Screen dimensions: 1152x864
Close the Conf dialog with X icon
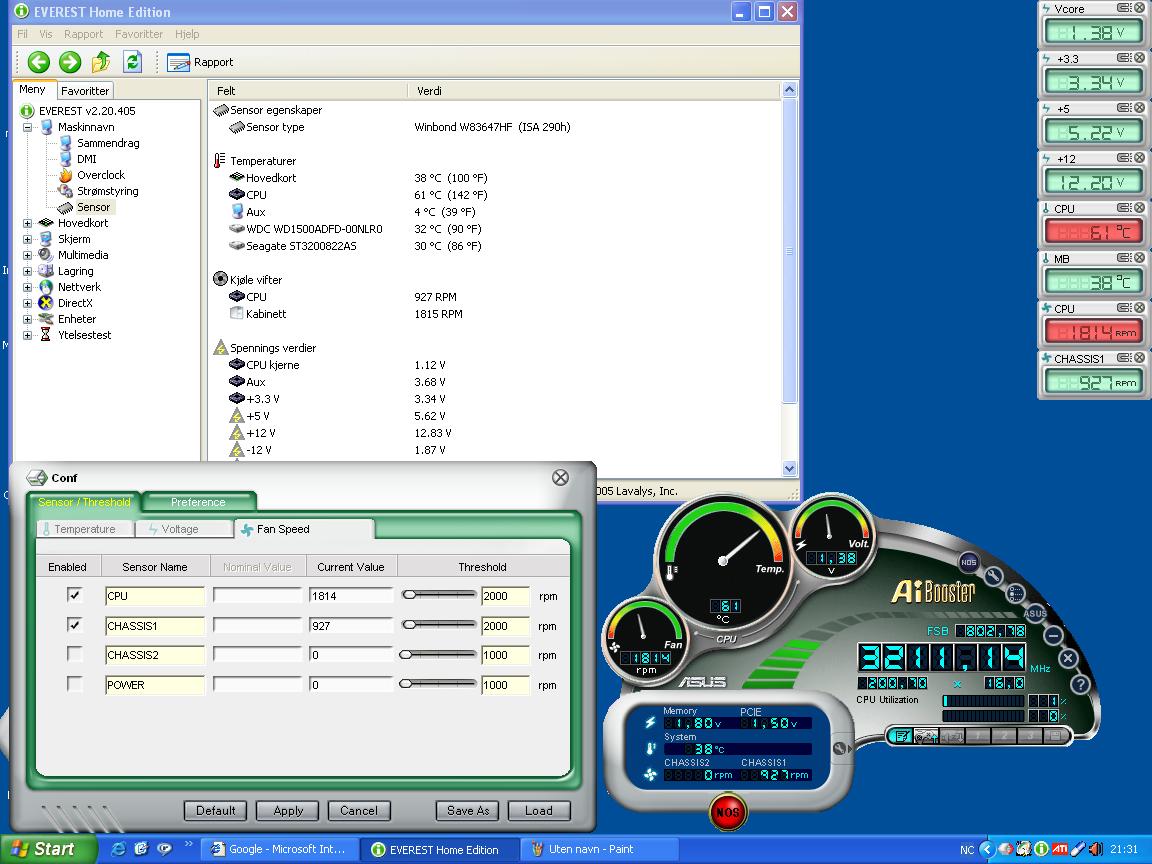[560, 478]
